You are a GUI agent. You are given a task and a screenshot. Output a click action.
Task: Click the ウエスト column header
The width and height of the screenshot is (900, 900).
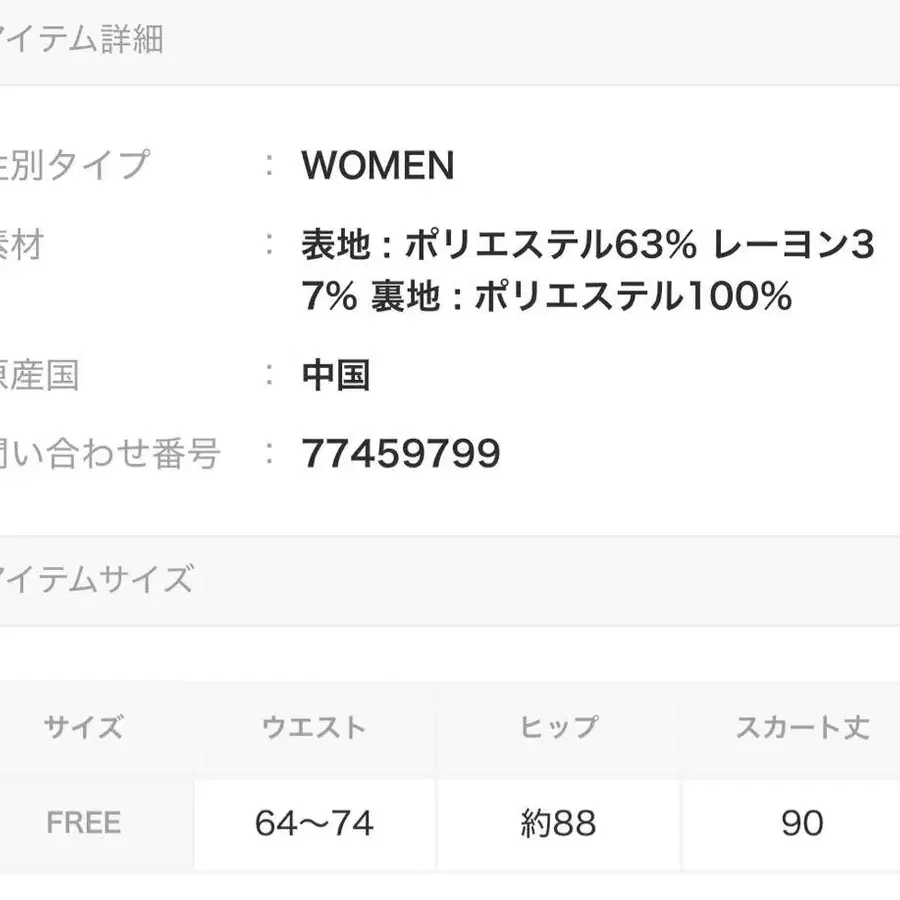[314, 728]
